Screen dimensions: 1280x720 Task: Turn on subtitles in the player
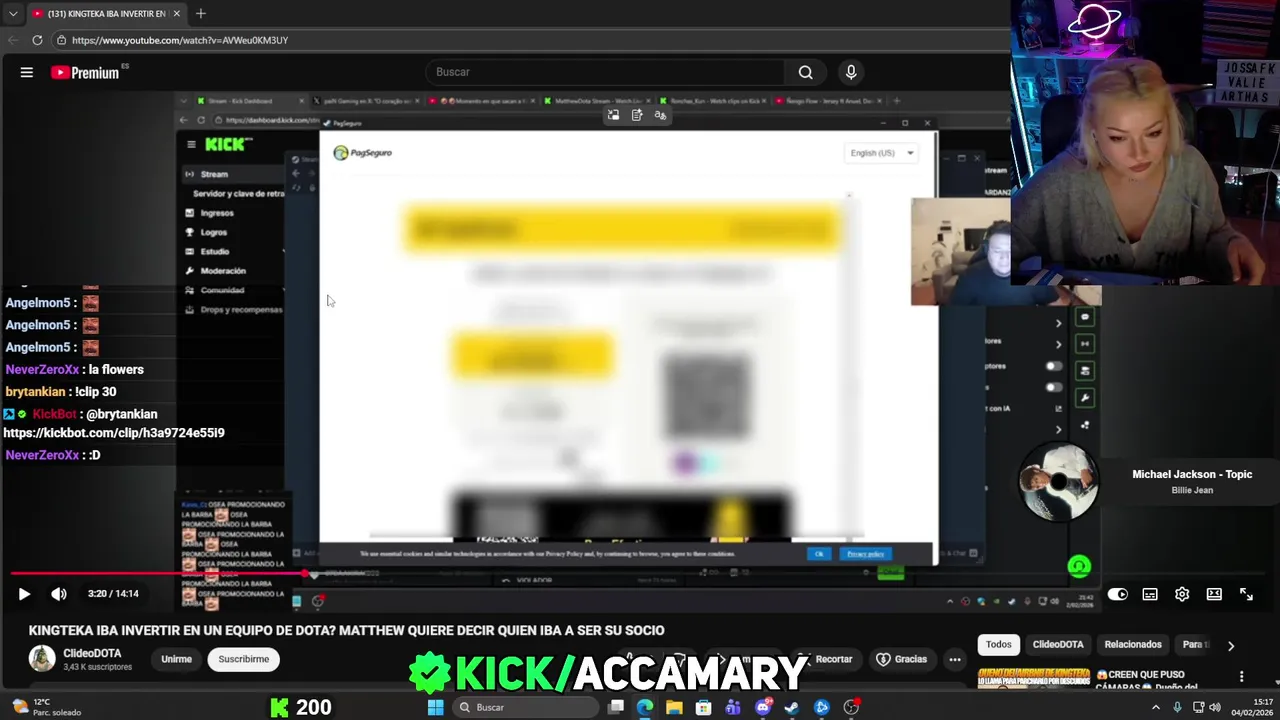click(1150, 594)
